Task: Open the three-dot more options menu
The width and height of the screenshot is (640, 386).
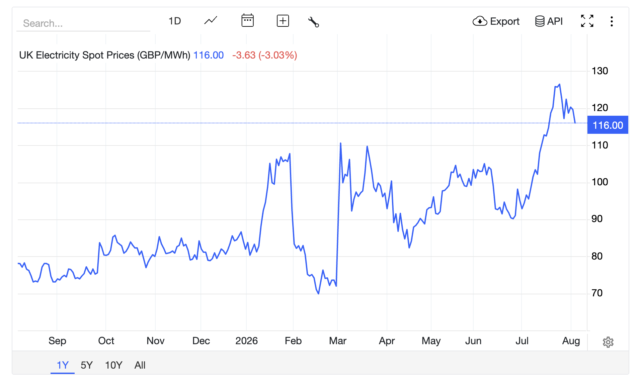Action: (611, 21)
